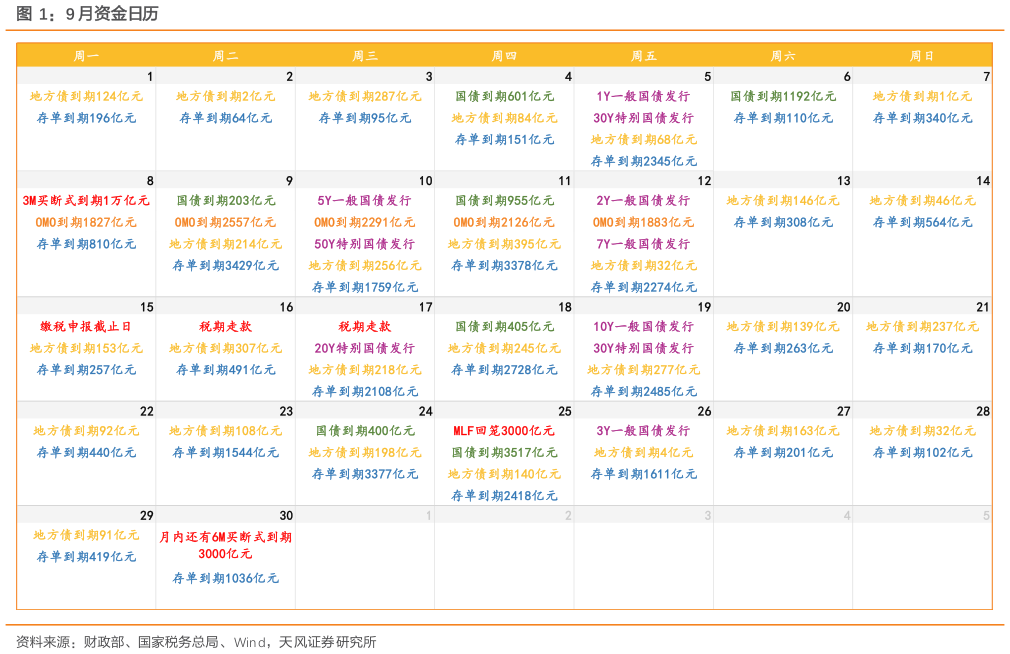Click the 图1：9月资金日历 title
Image resolution: width=1010 pixels, height=654 pixels.
pos(88,14)
